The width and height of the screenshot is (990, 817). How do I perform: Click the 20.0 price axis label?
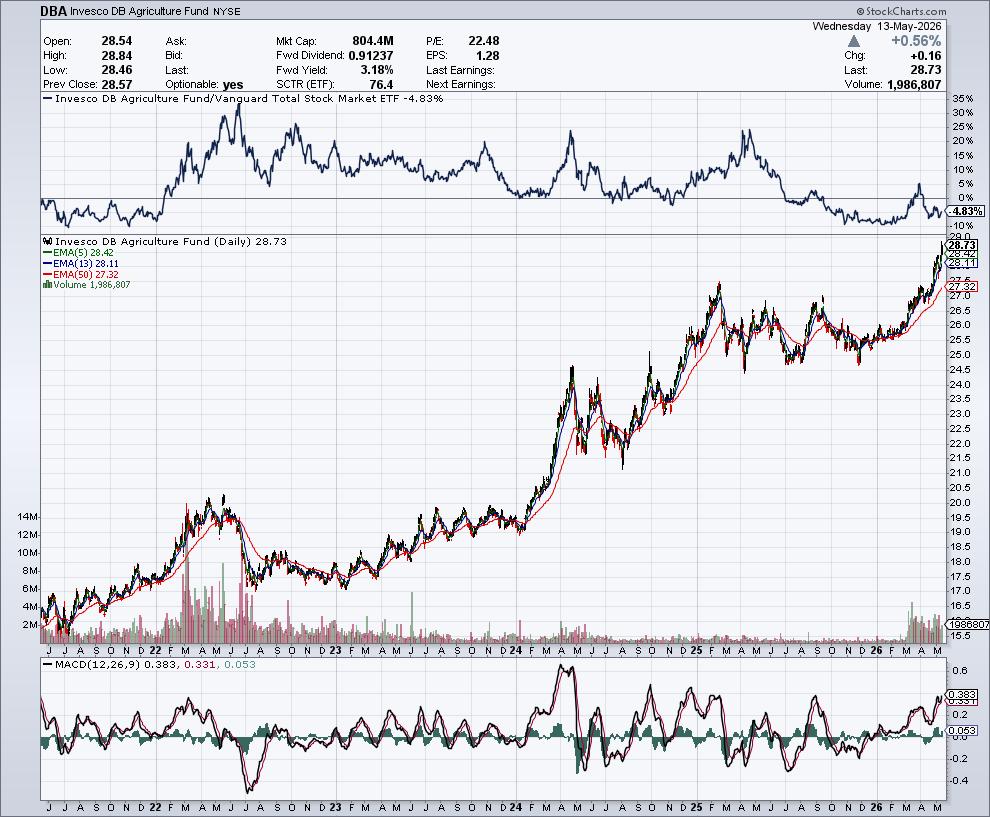[960, 503]
